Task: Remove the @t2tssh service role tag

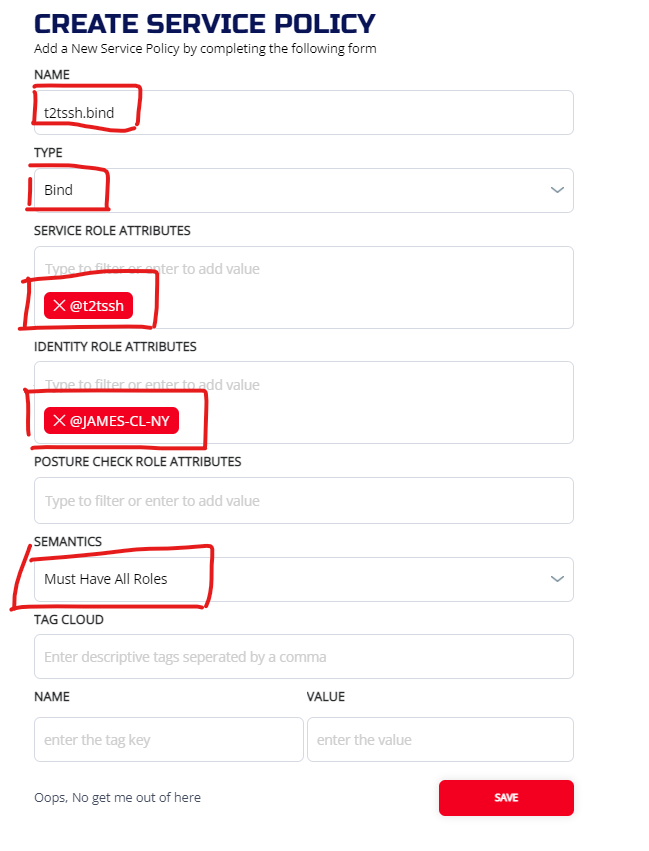Action: pyautogui.click(x=59, y=306)
